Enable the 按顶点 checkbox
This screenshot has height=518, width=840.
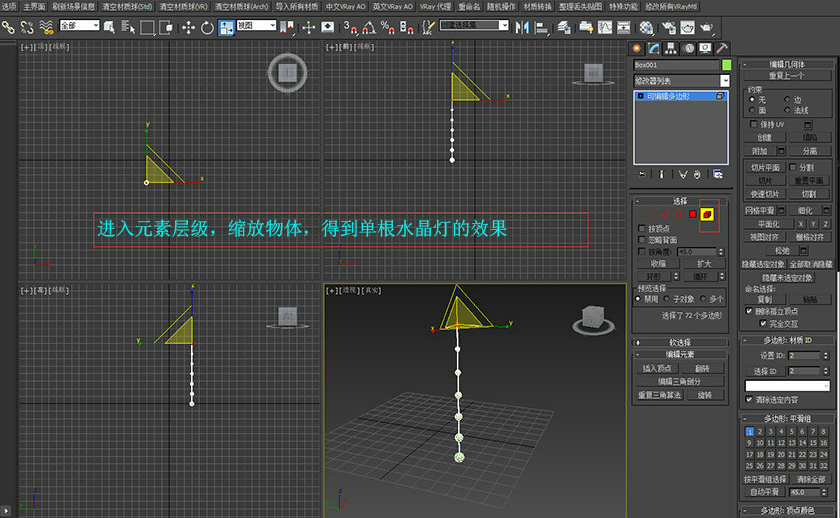tap(642, 229)
